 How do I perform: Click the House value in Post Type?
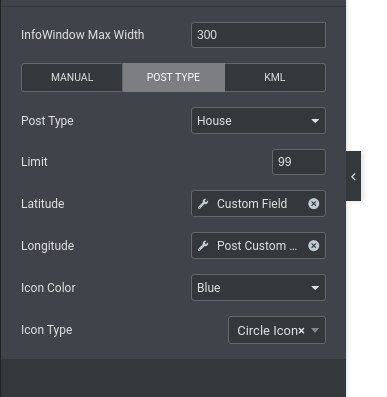tap(214, 121)
